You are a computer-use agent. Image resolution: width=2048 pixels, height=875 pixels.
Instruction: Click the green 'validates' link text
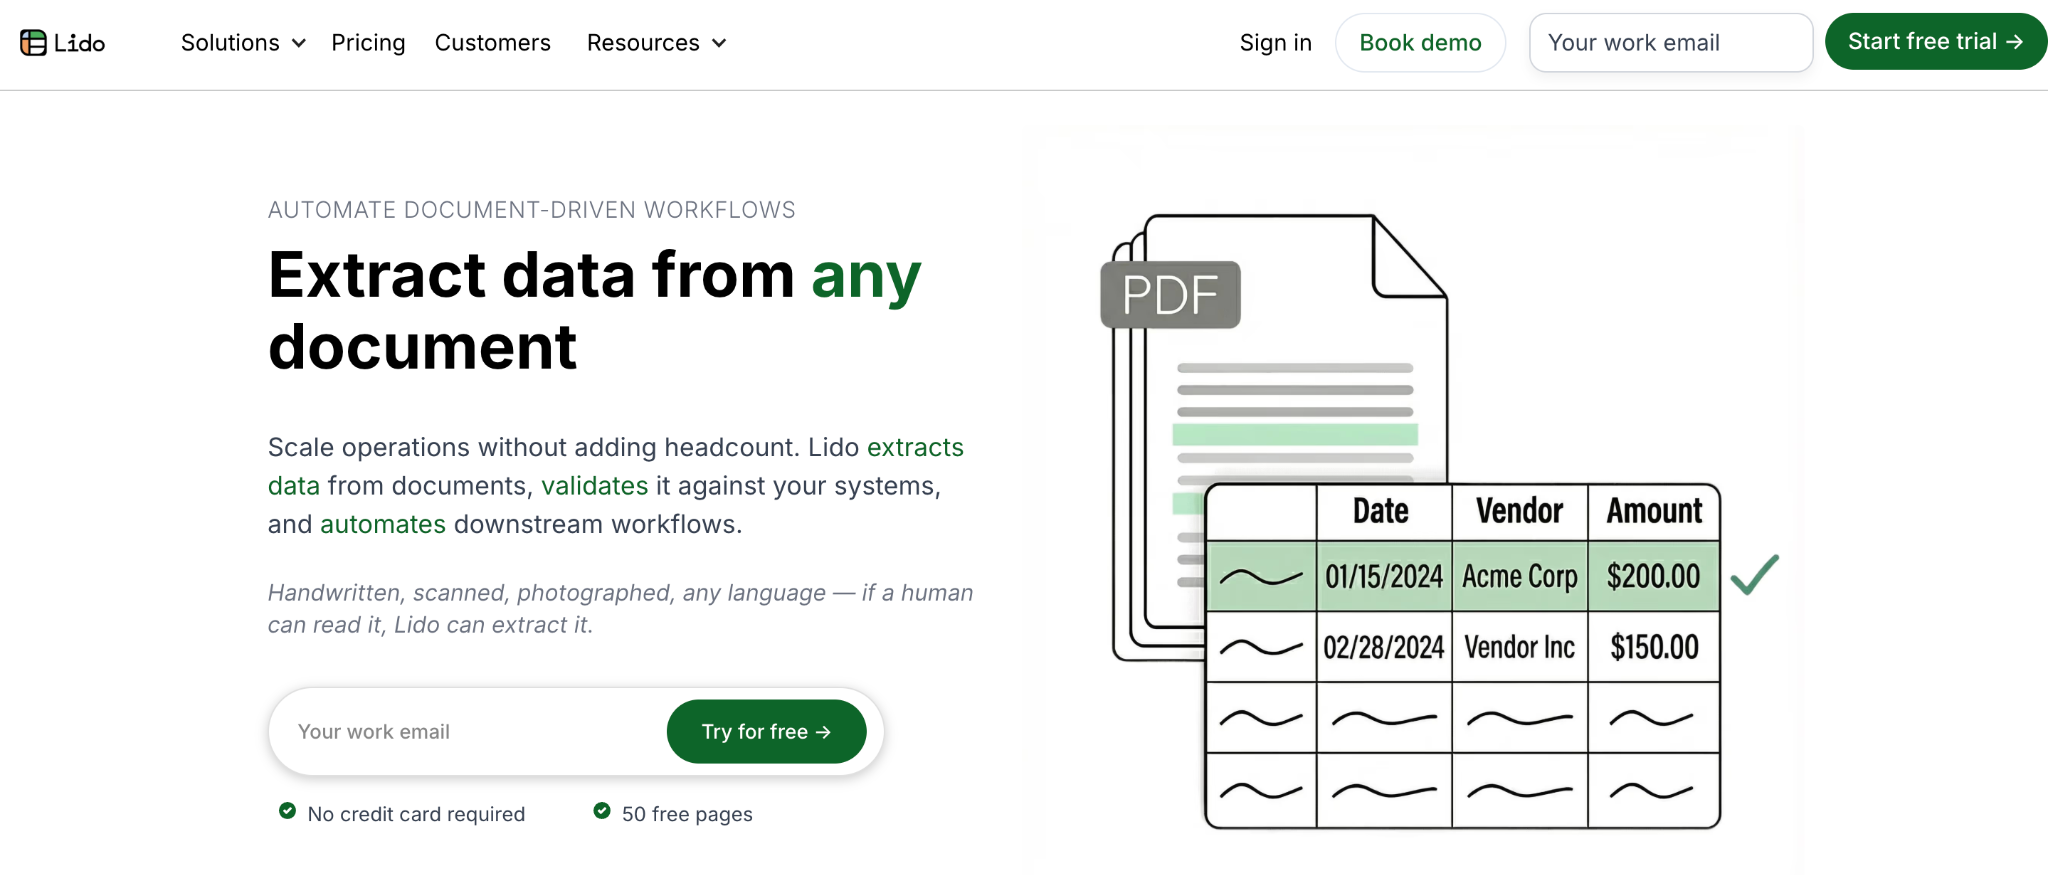tap(595, 486)
